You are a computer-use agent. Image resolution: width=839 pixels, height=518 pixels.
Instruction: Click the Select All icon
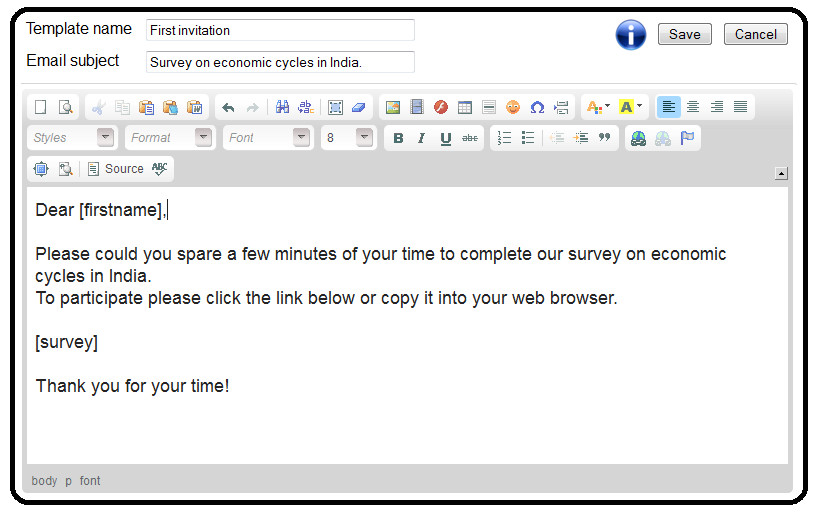coord(335,107)
